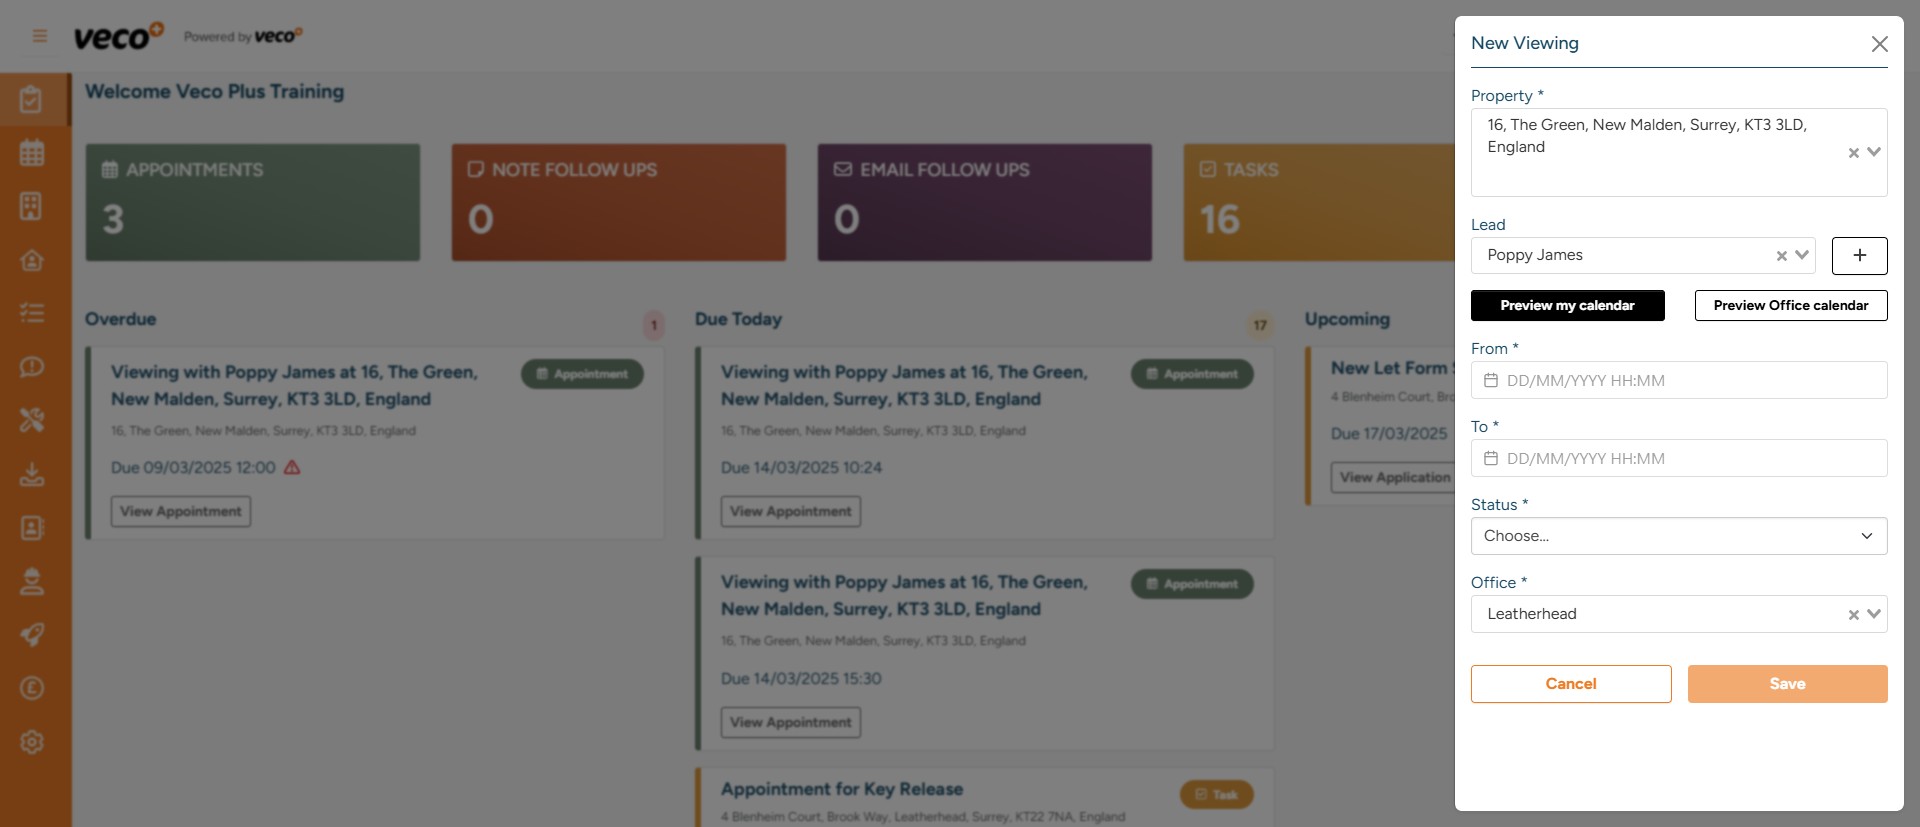Viewport: 1920px width, 827px height.
Task: Open the Tasks summary card
Action: click(x=1319, y=202)
